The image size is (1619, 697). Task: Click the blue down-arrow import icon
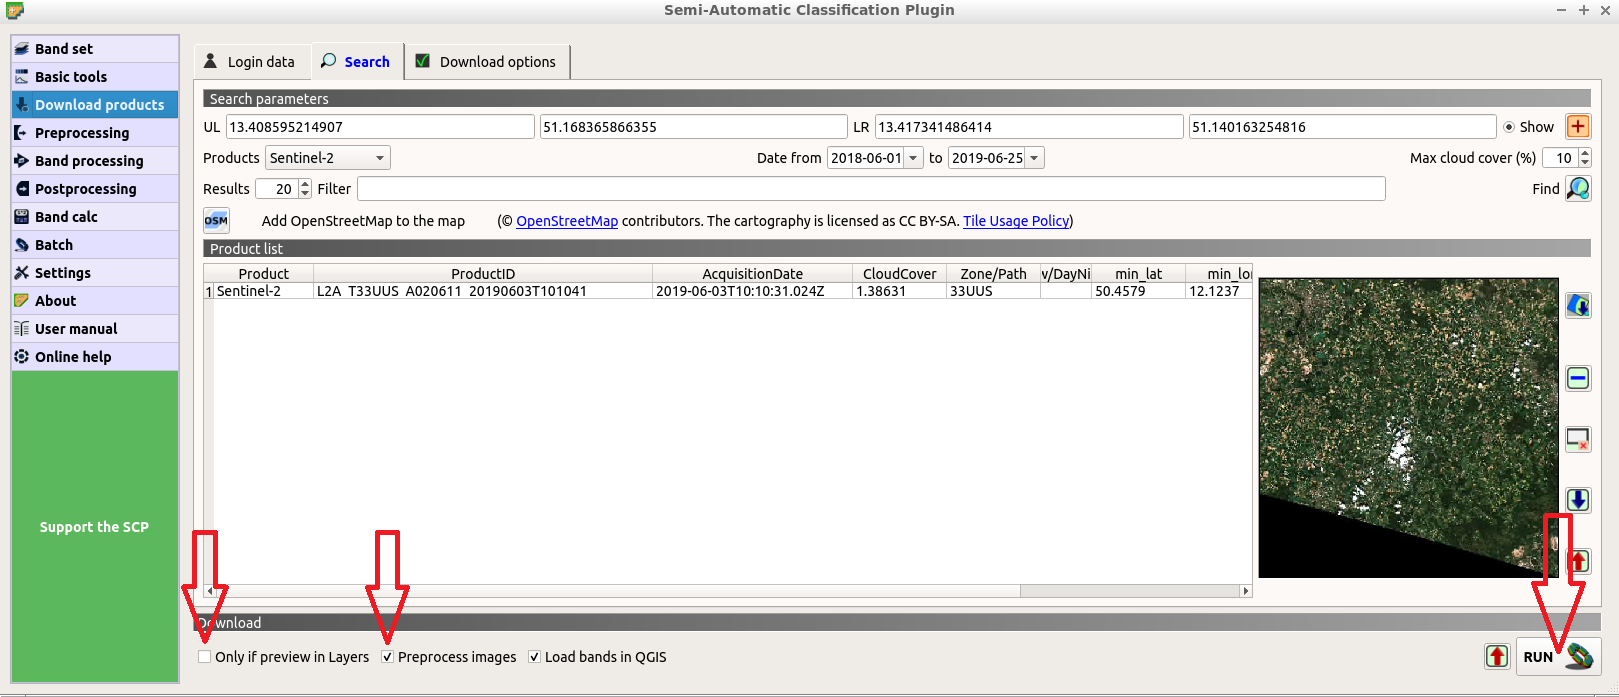(x=1578, y=500)
